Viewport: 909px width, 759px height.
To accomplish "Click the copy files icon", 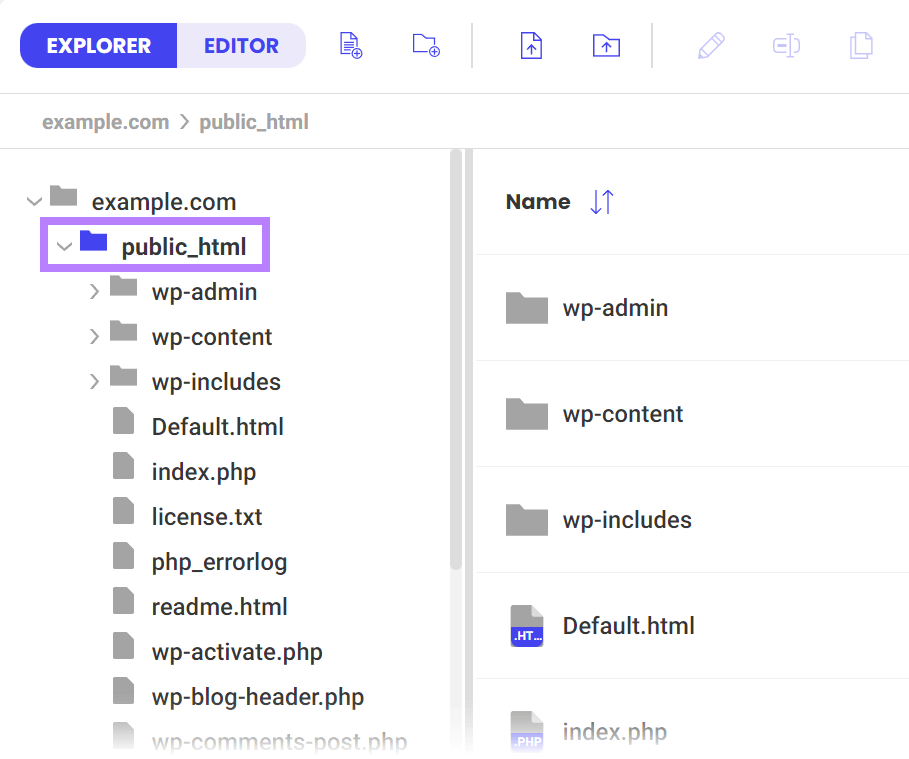I will (861, 45).
